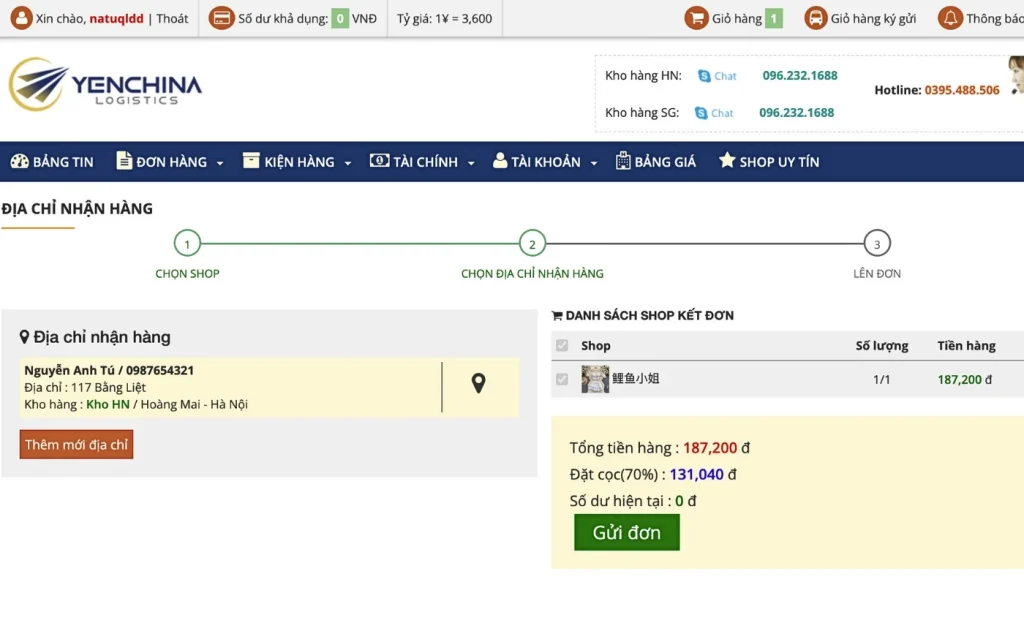Expand the ĐƠN HÀNG dropdown menu

coord(170,162)
